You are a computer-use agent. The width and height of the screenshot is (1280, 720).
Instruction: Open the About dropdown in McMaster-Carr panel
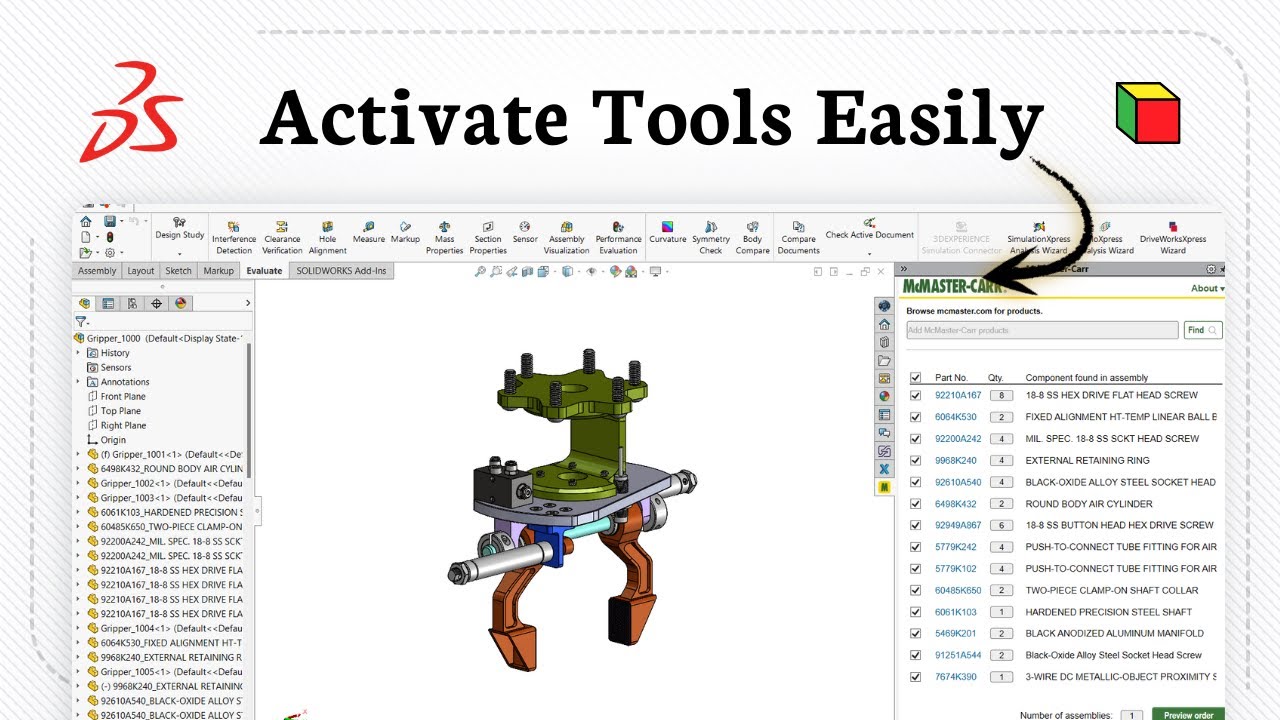point(1207,288)
